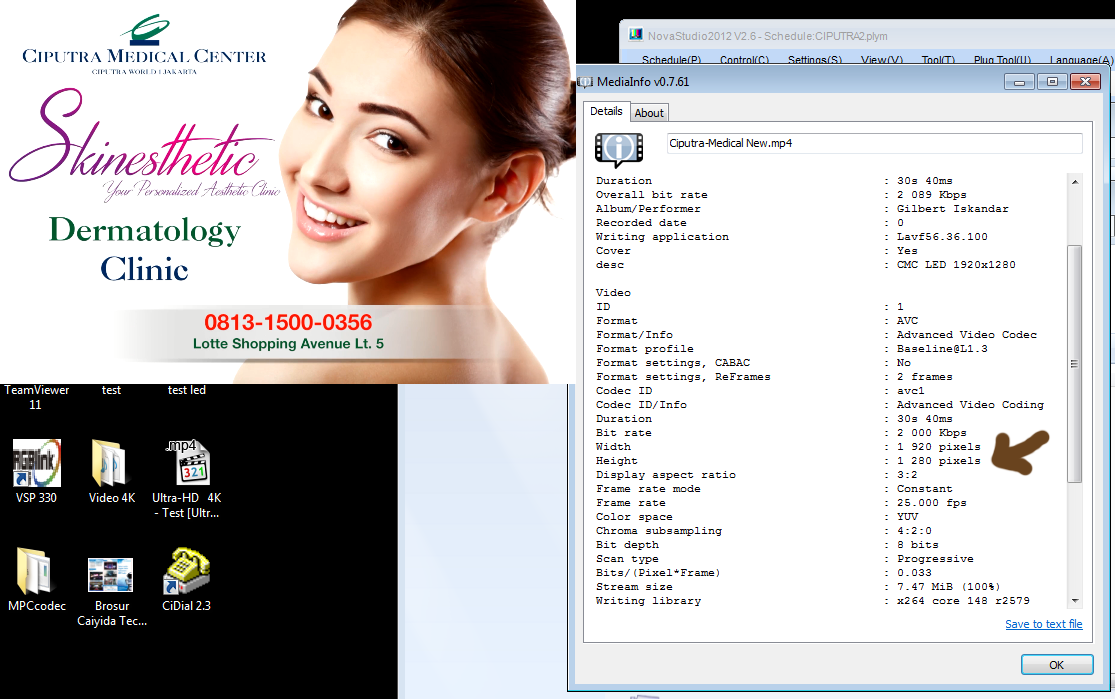Open the VSP 330 desktop shortcut

coord(36,464)
